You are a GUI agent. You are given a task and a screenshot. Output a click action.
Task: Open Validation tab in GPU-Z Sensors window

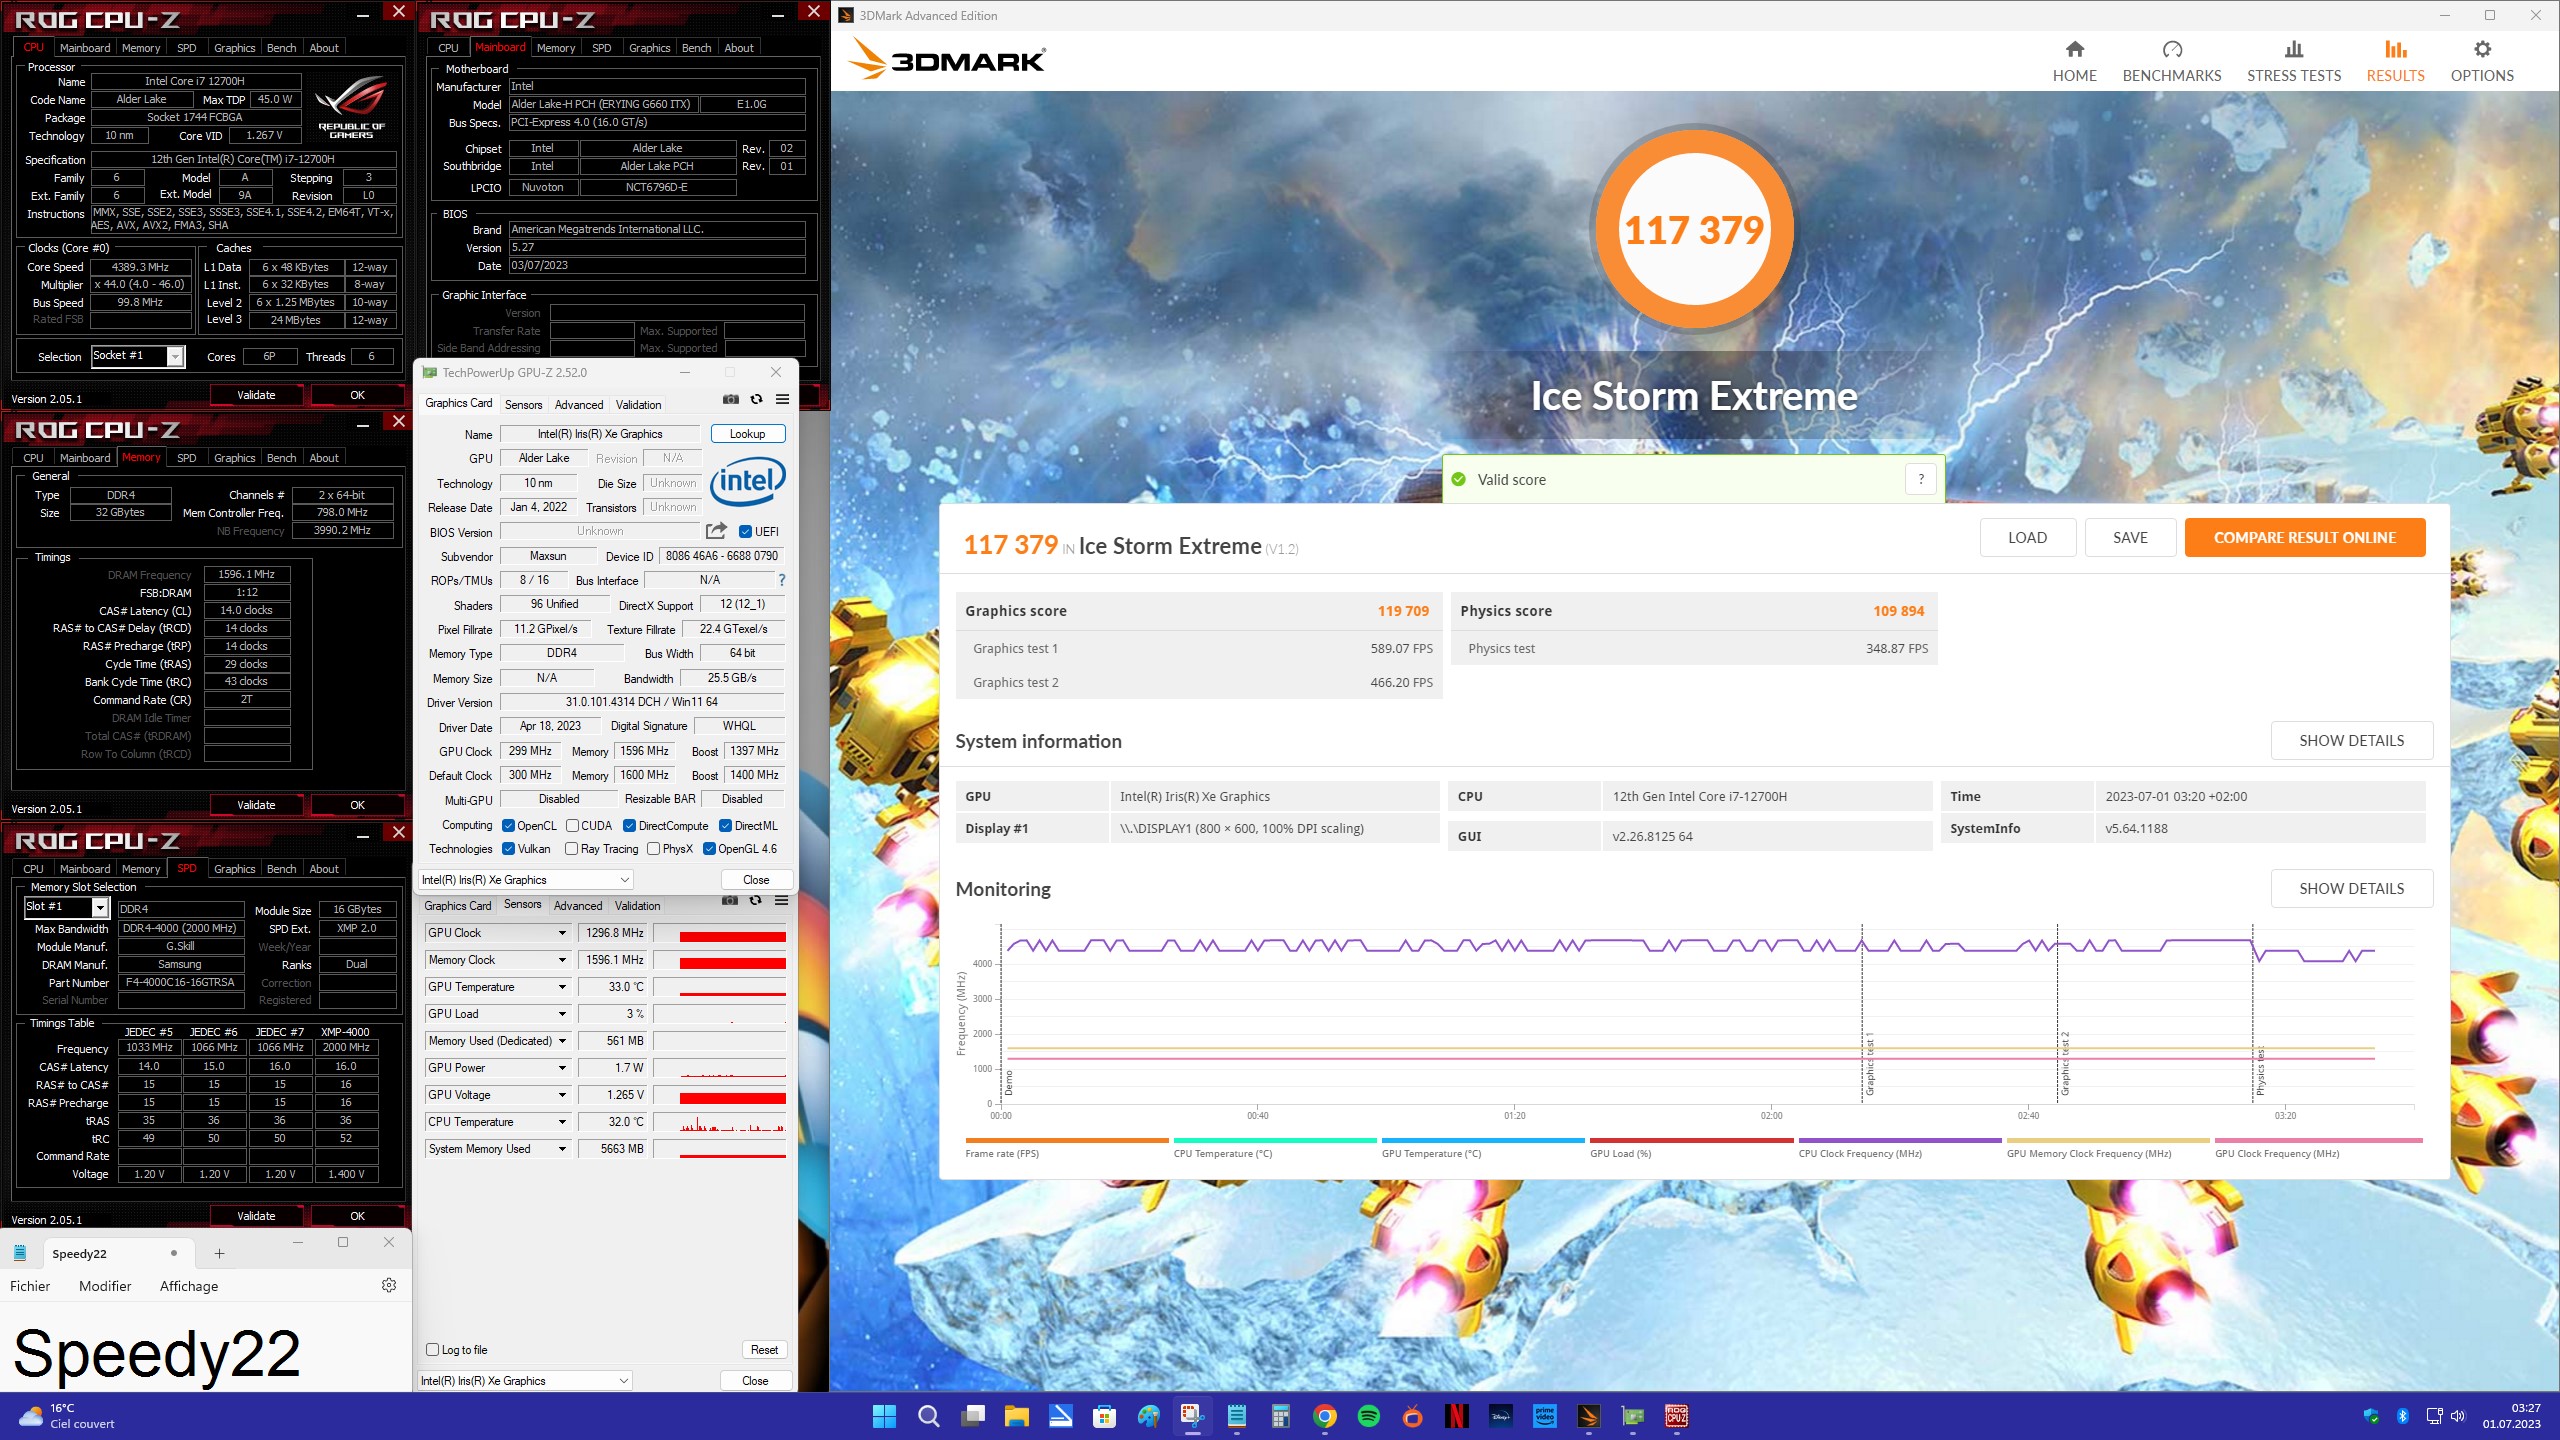tap(637, 906)
